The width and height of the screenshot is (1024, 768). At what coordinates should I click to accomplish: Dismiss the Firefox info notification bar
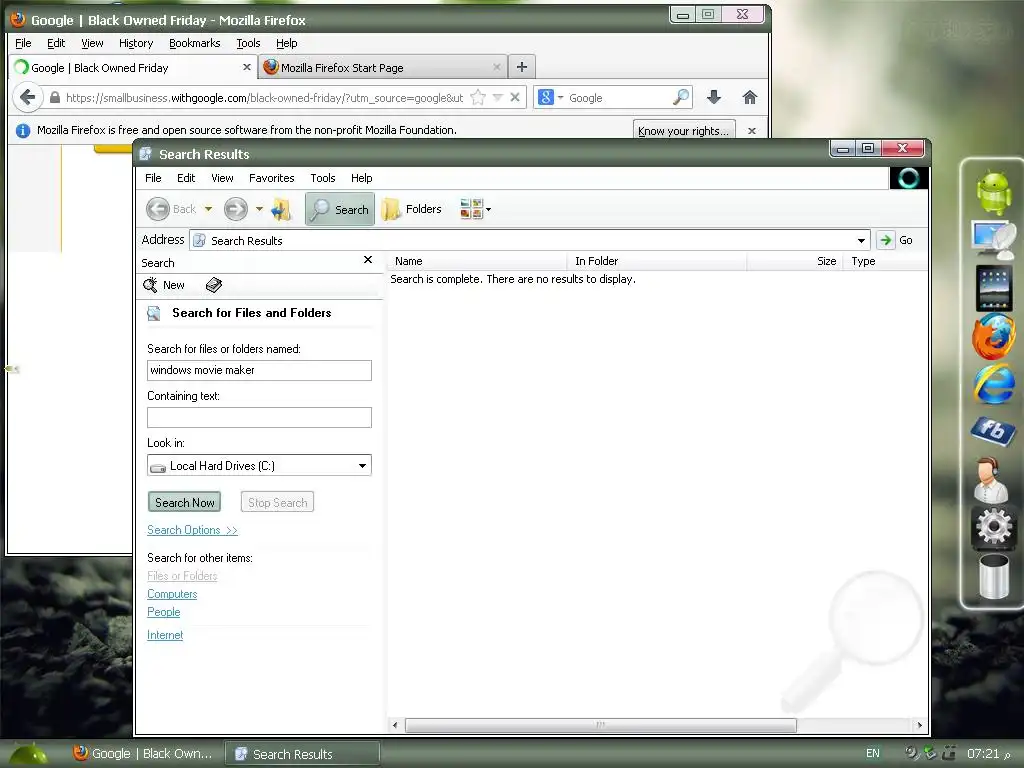click(752, 131)
